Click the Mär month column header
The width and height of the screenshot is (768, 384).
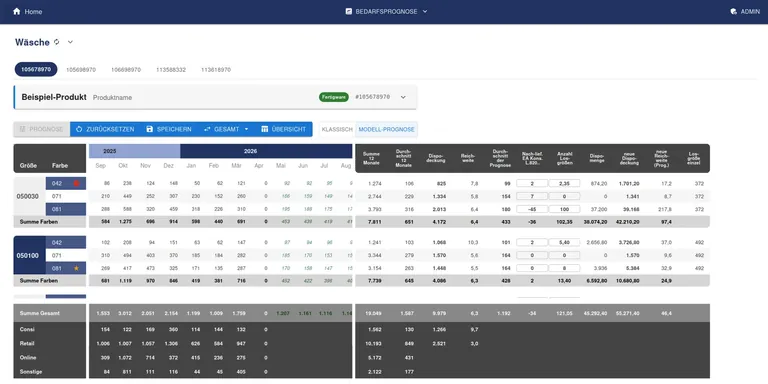click(237, 166)
